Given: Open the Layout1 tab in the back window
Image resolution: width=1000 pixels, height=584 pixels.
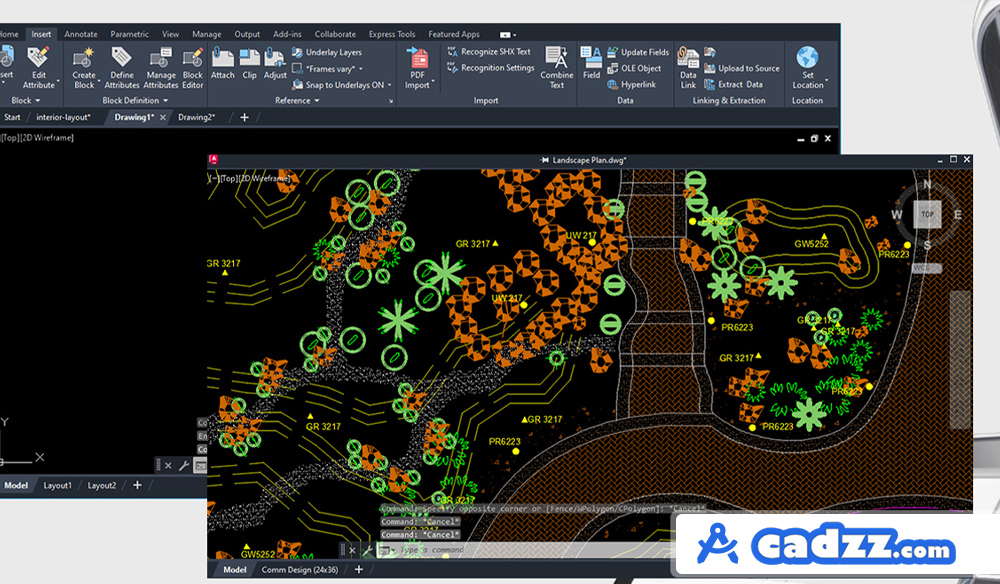Looking at the screenshot, I should (x=57, y=485).
